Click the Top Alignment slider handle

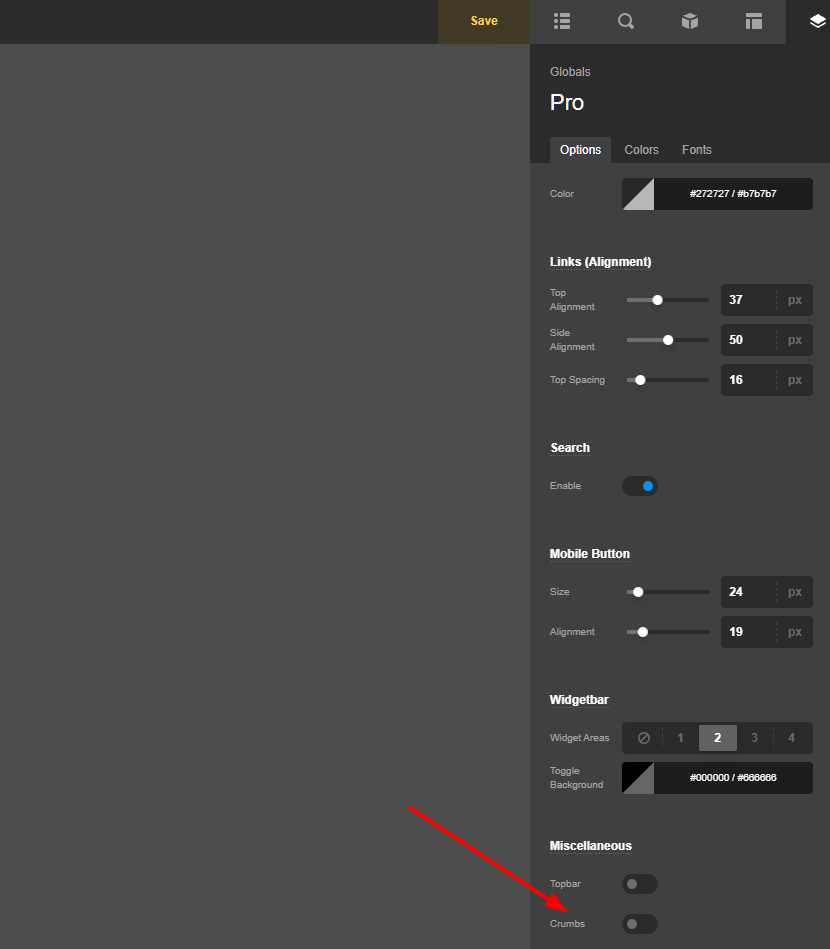tap(657, 300)
